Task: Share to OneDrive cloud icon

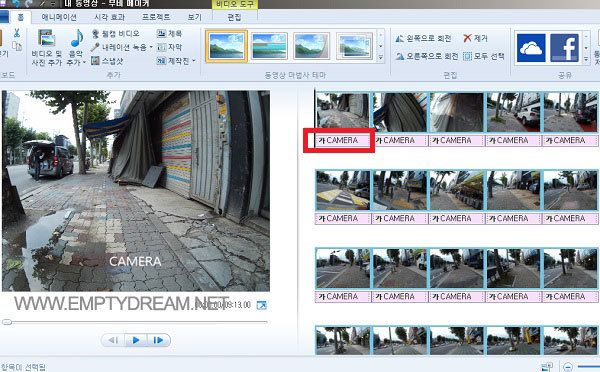Action: point(531,48)
